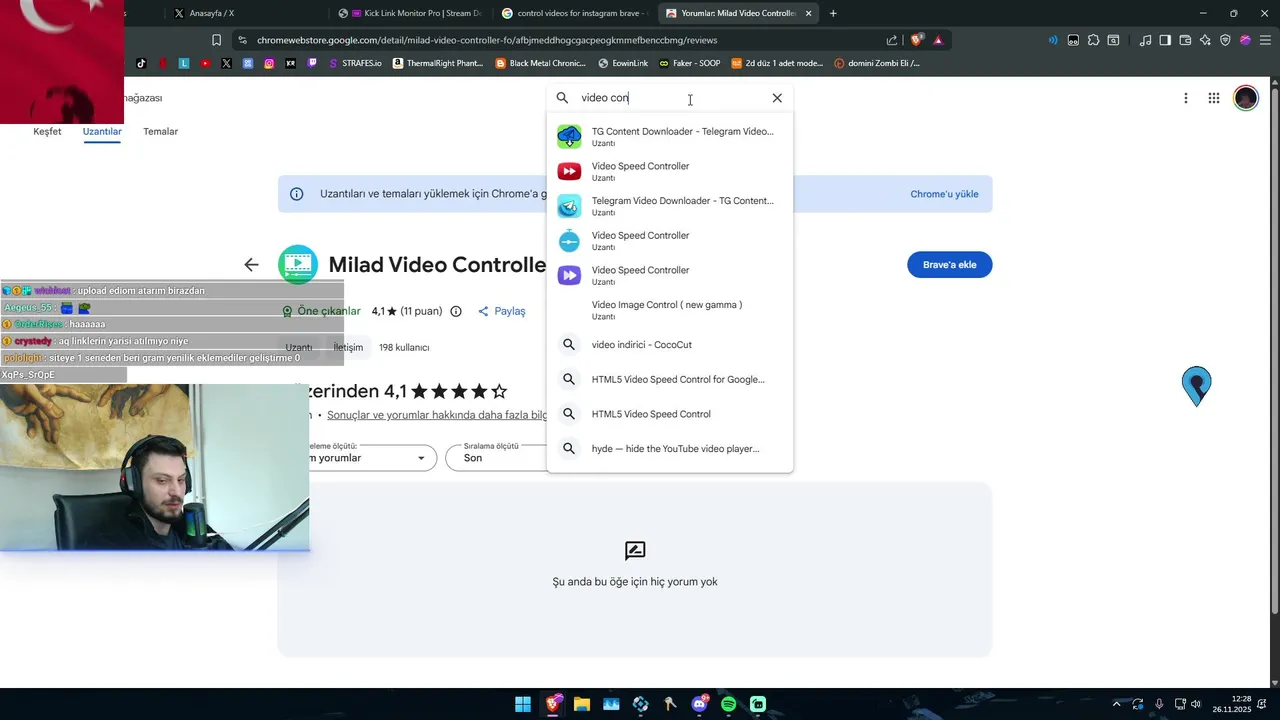This screenshot has width=1280, height=720.
Task: Open the 'STRAFES.io' bookmark
Action: click(x=355, y=63)
